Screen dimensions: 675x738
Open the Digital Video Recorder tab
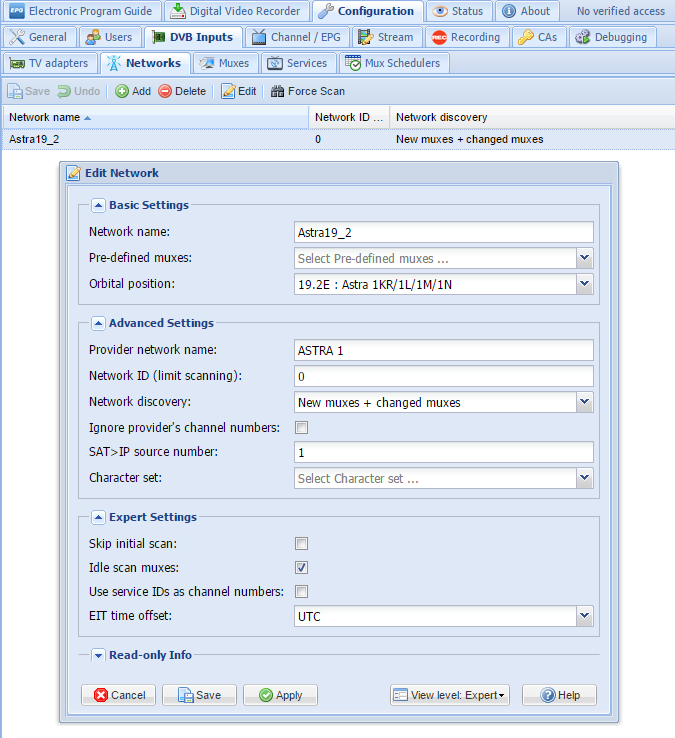(236, 11)
